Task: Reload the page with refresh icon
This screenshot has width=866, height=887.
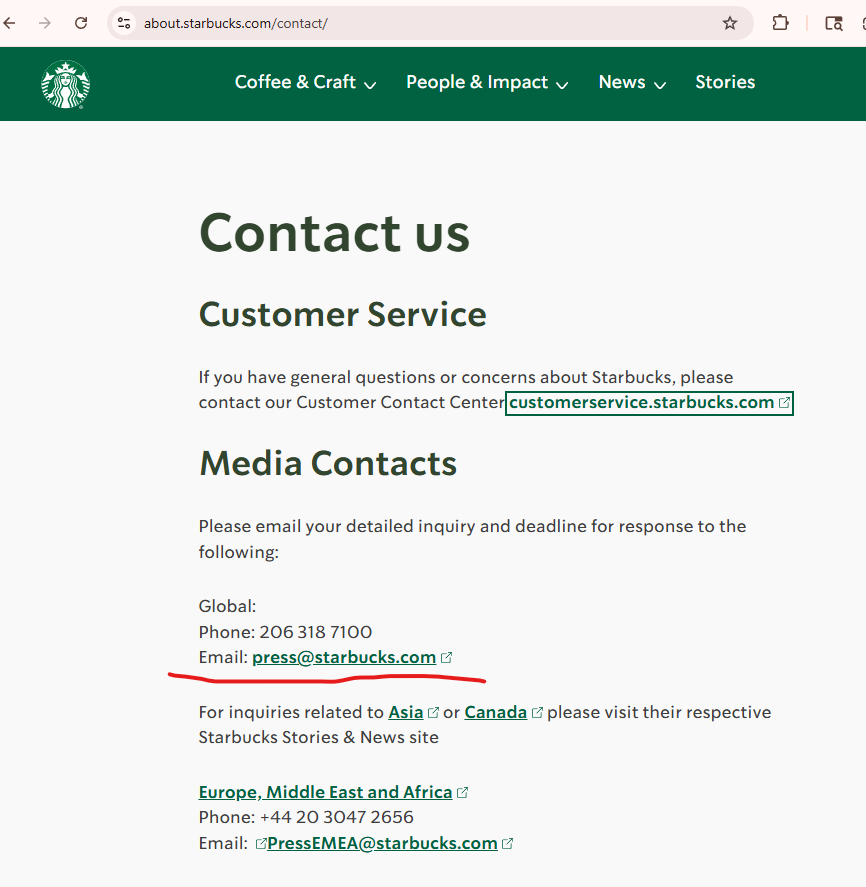Action: pyautogui.click(x=81, y=23)
